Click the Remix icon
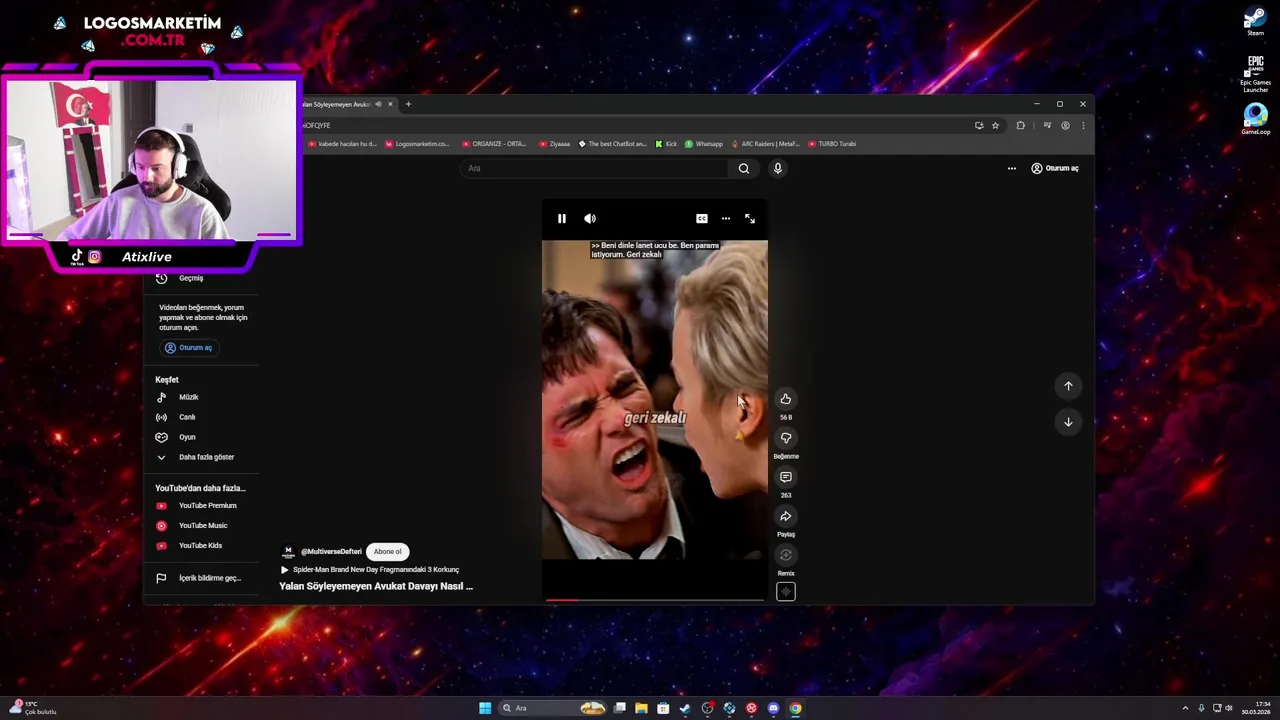Screen dimensions: 1280x720 click(786, 555)
